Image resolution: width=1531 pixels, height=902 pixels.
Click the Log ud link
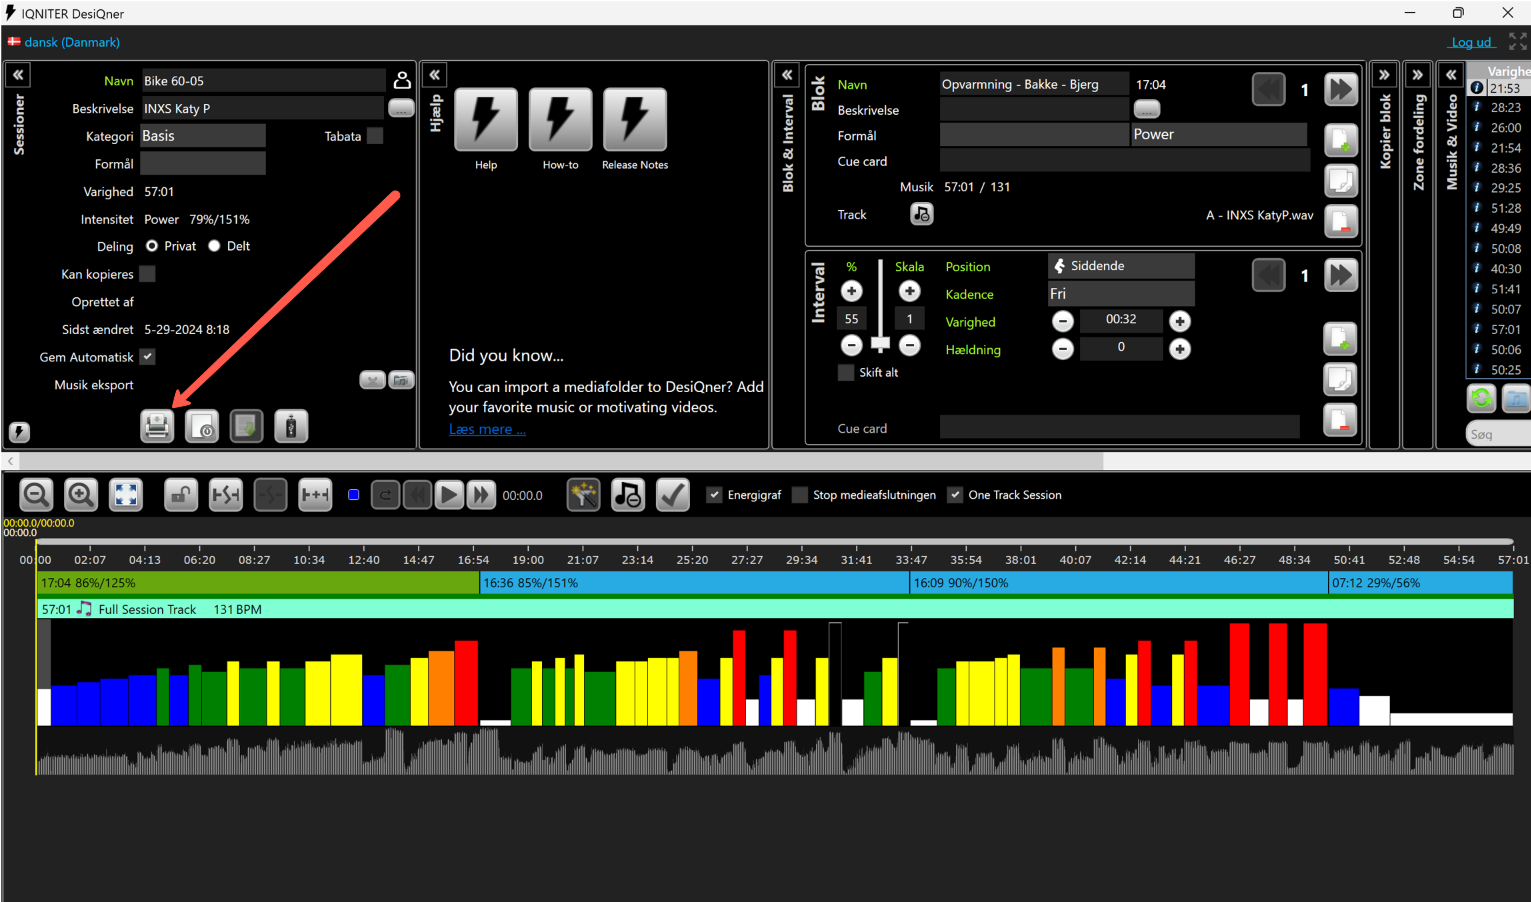(1471, 42)
